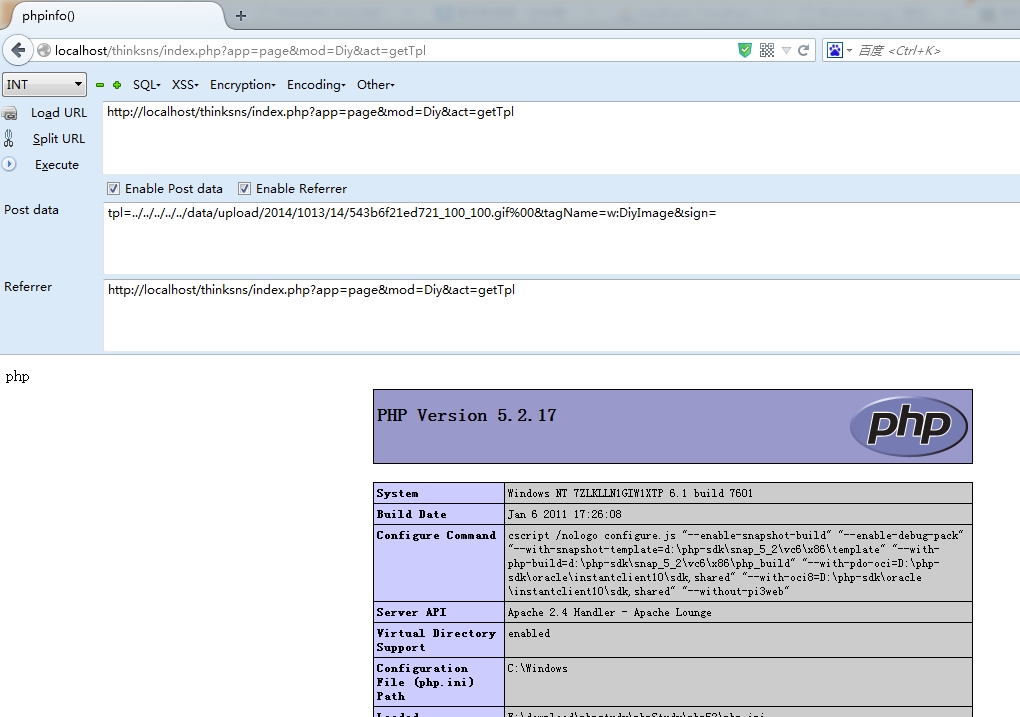Click the globe site identity icon
Screen dimensions: 1020x717
44,50
